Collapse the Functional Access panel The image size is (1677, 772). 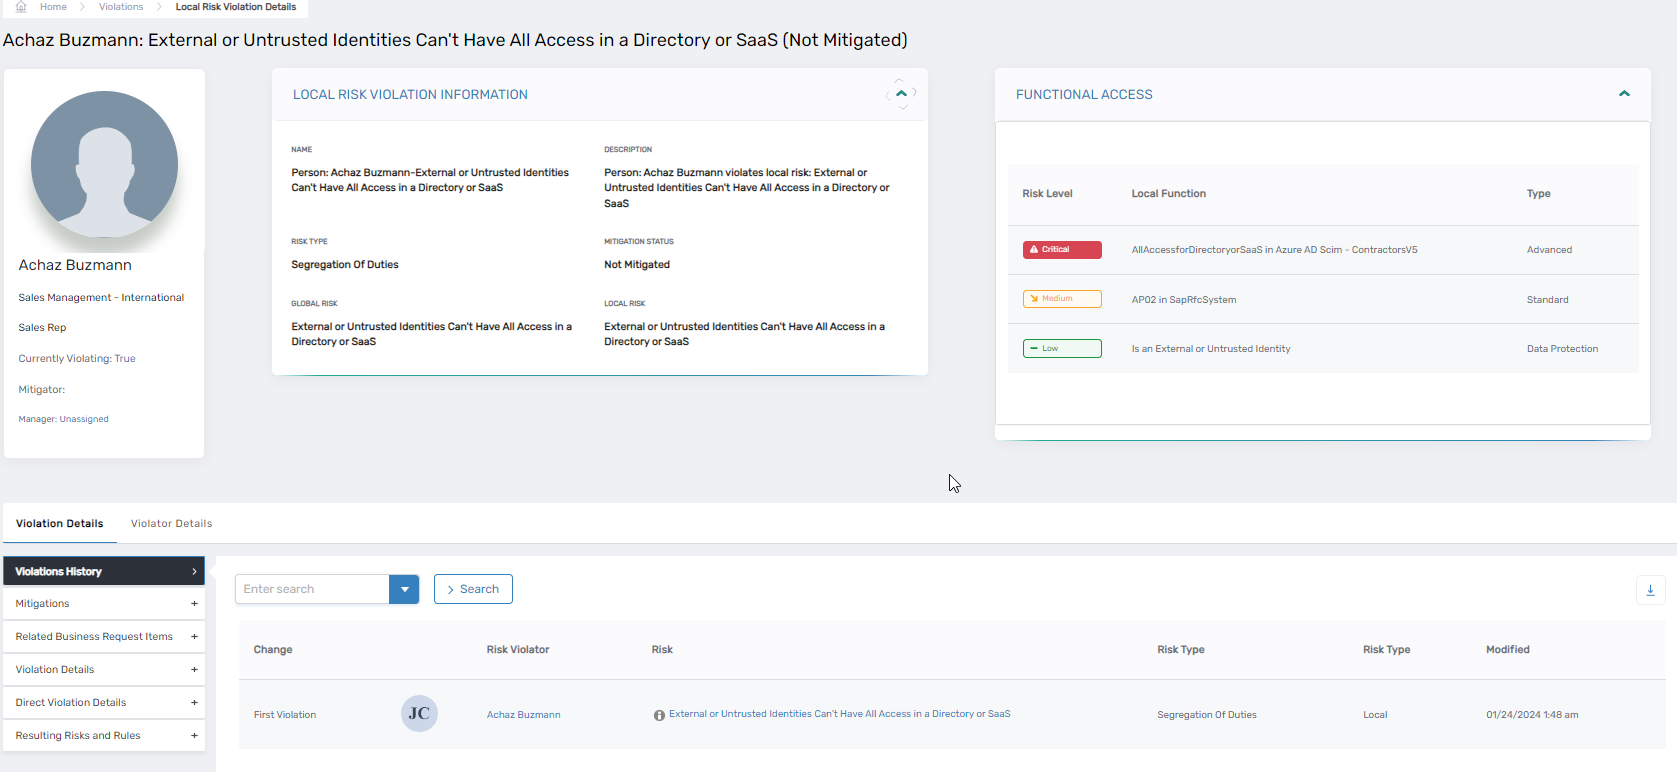pyautogui.click(x=1624, y=94)
